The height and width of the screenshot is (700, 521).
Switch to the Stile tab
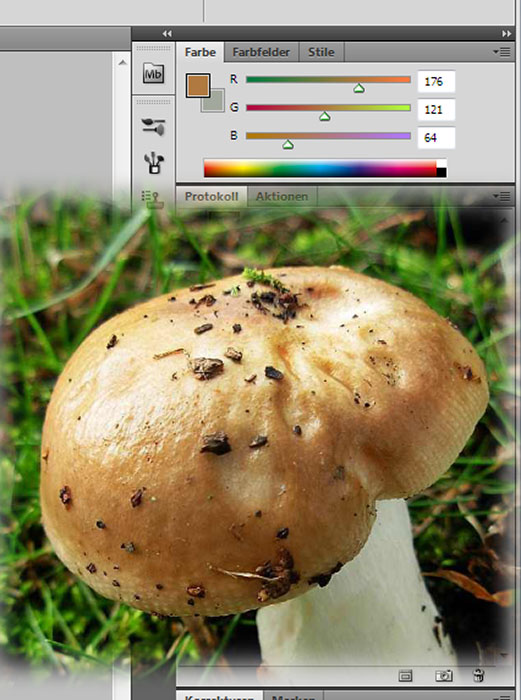pyautogui.click(x=321, y=52)
